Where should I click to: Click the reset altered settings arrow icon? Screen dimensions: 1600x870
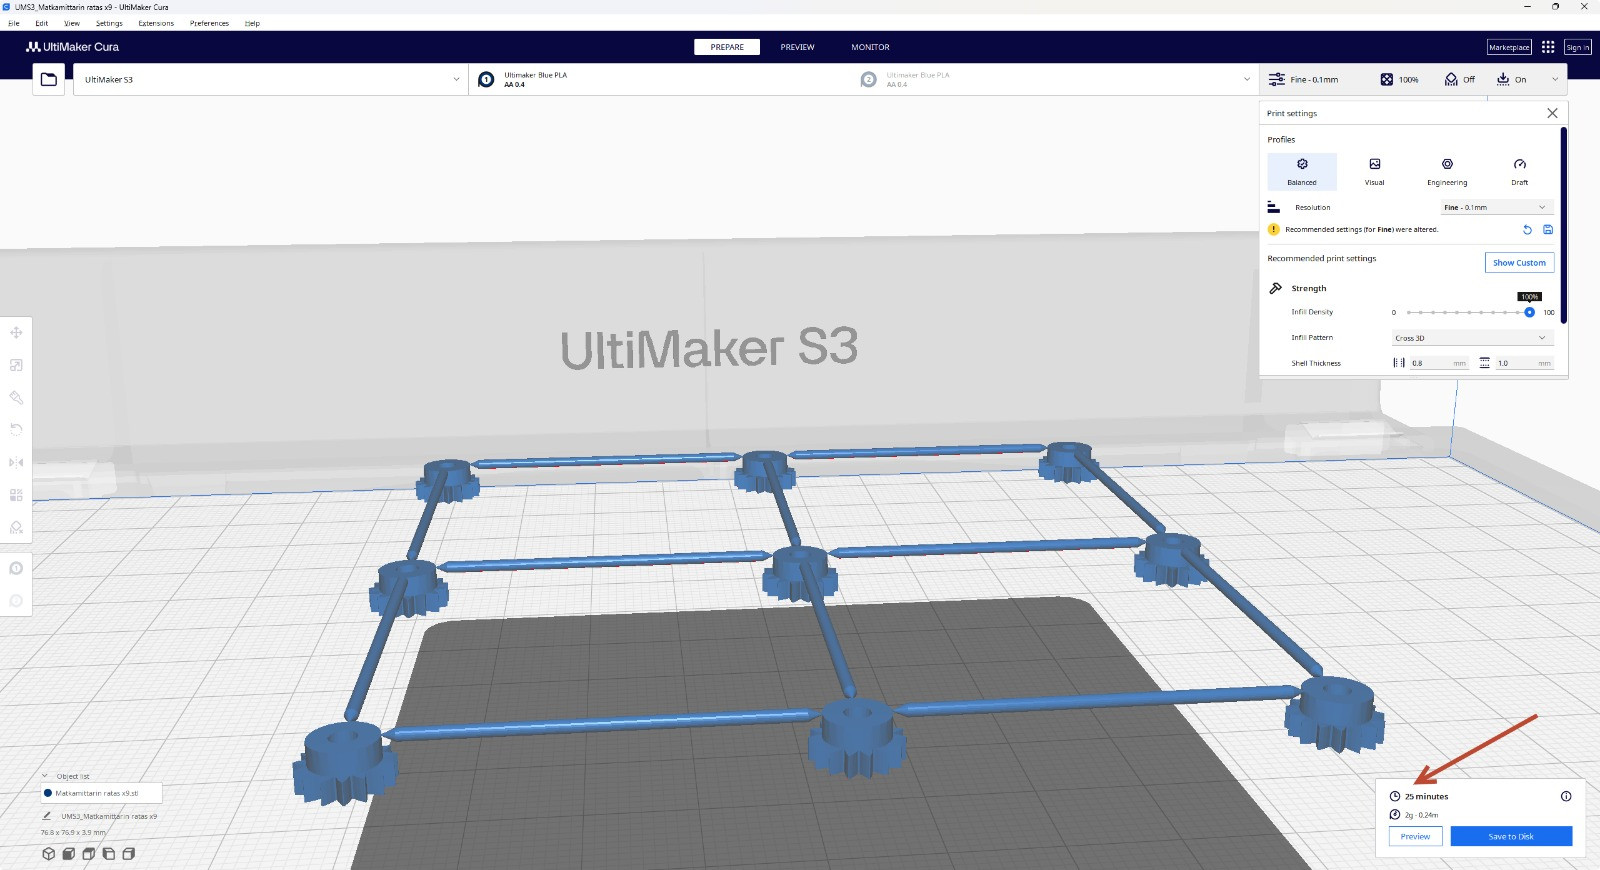(1527, 230)
